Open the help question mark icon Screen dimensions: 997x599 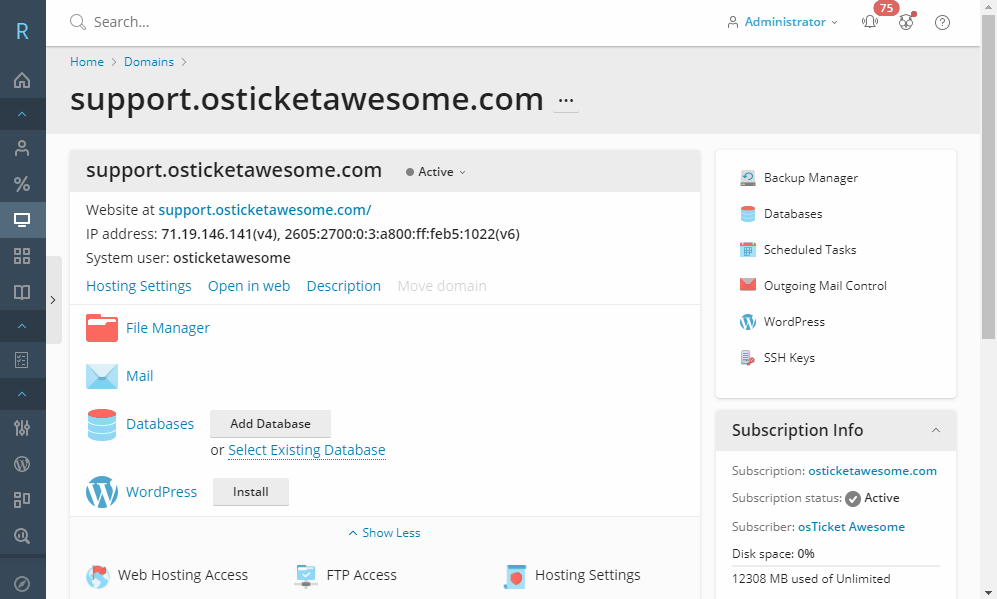point(942,22)
